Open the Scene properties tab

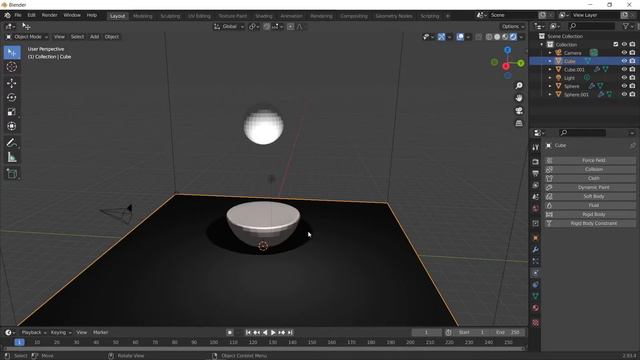point(536,197)
